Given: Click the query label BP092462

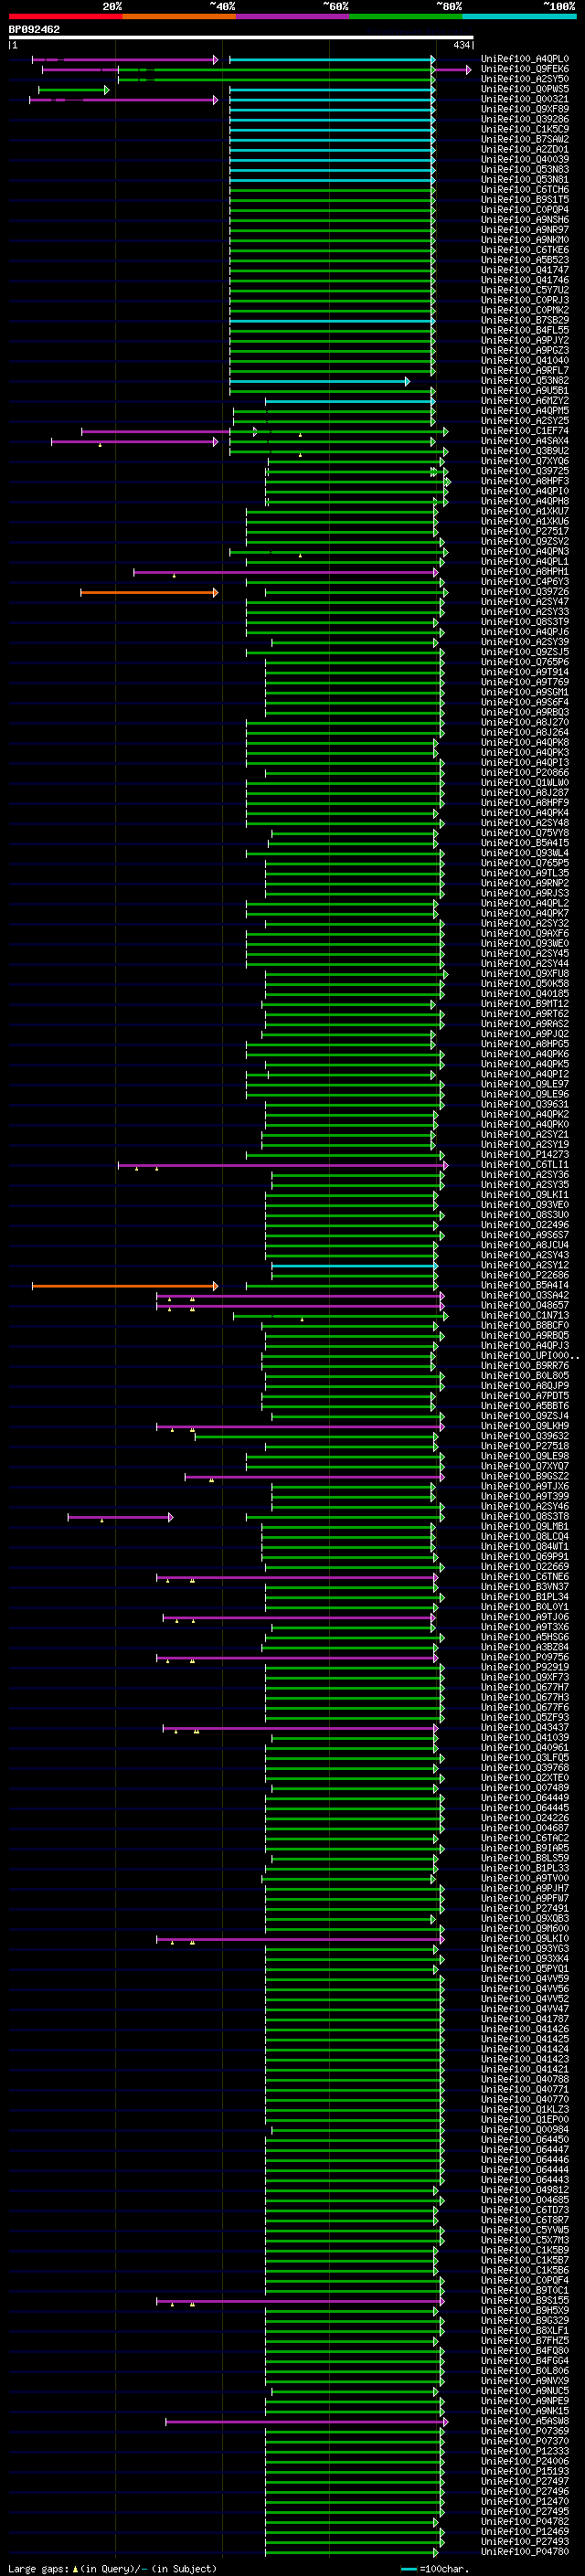Looking at the screenshot, I should pos(34,30).
